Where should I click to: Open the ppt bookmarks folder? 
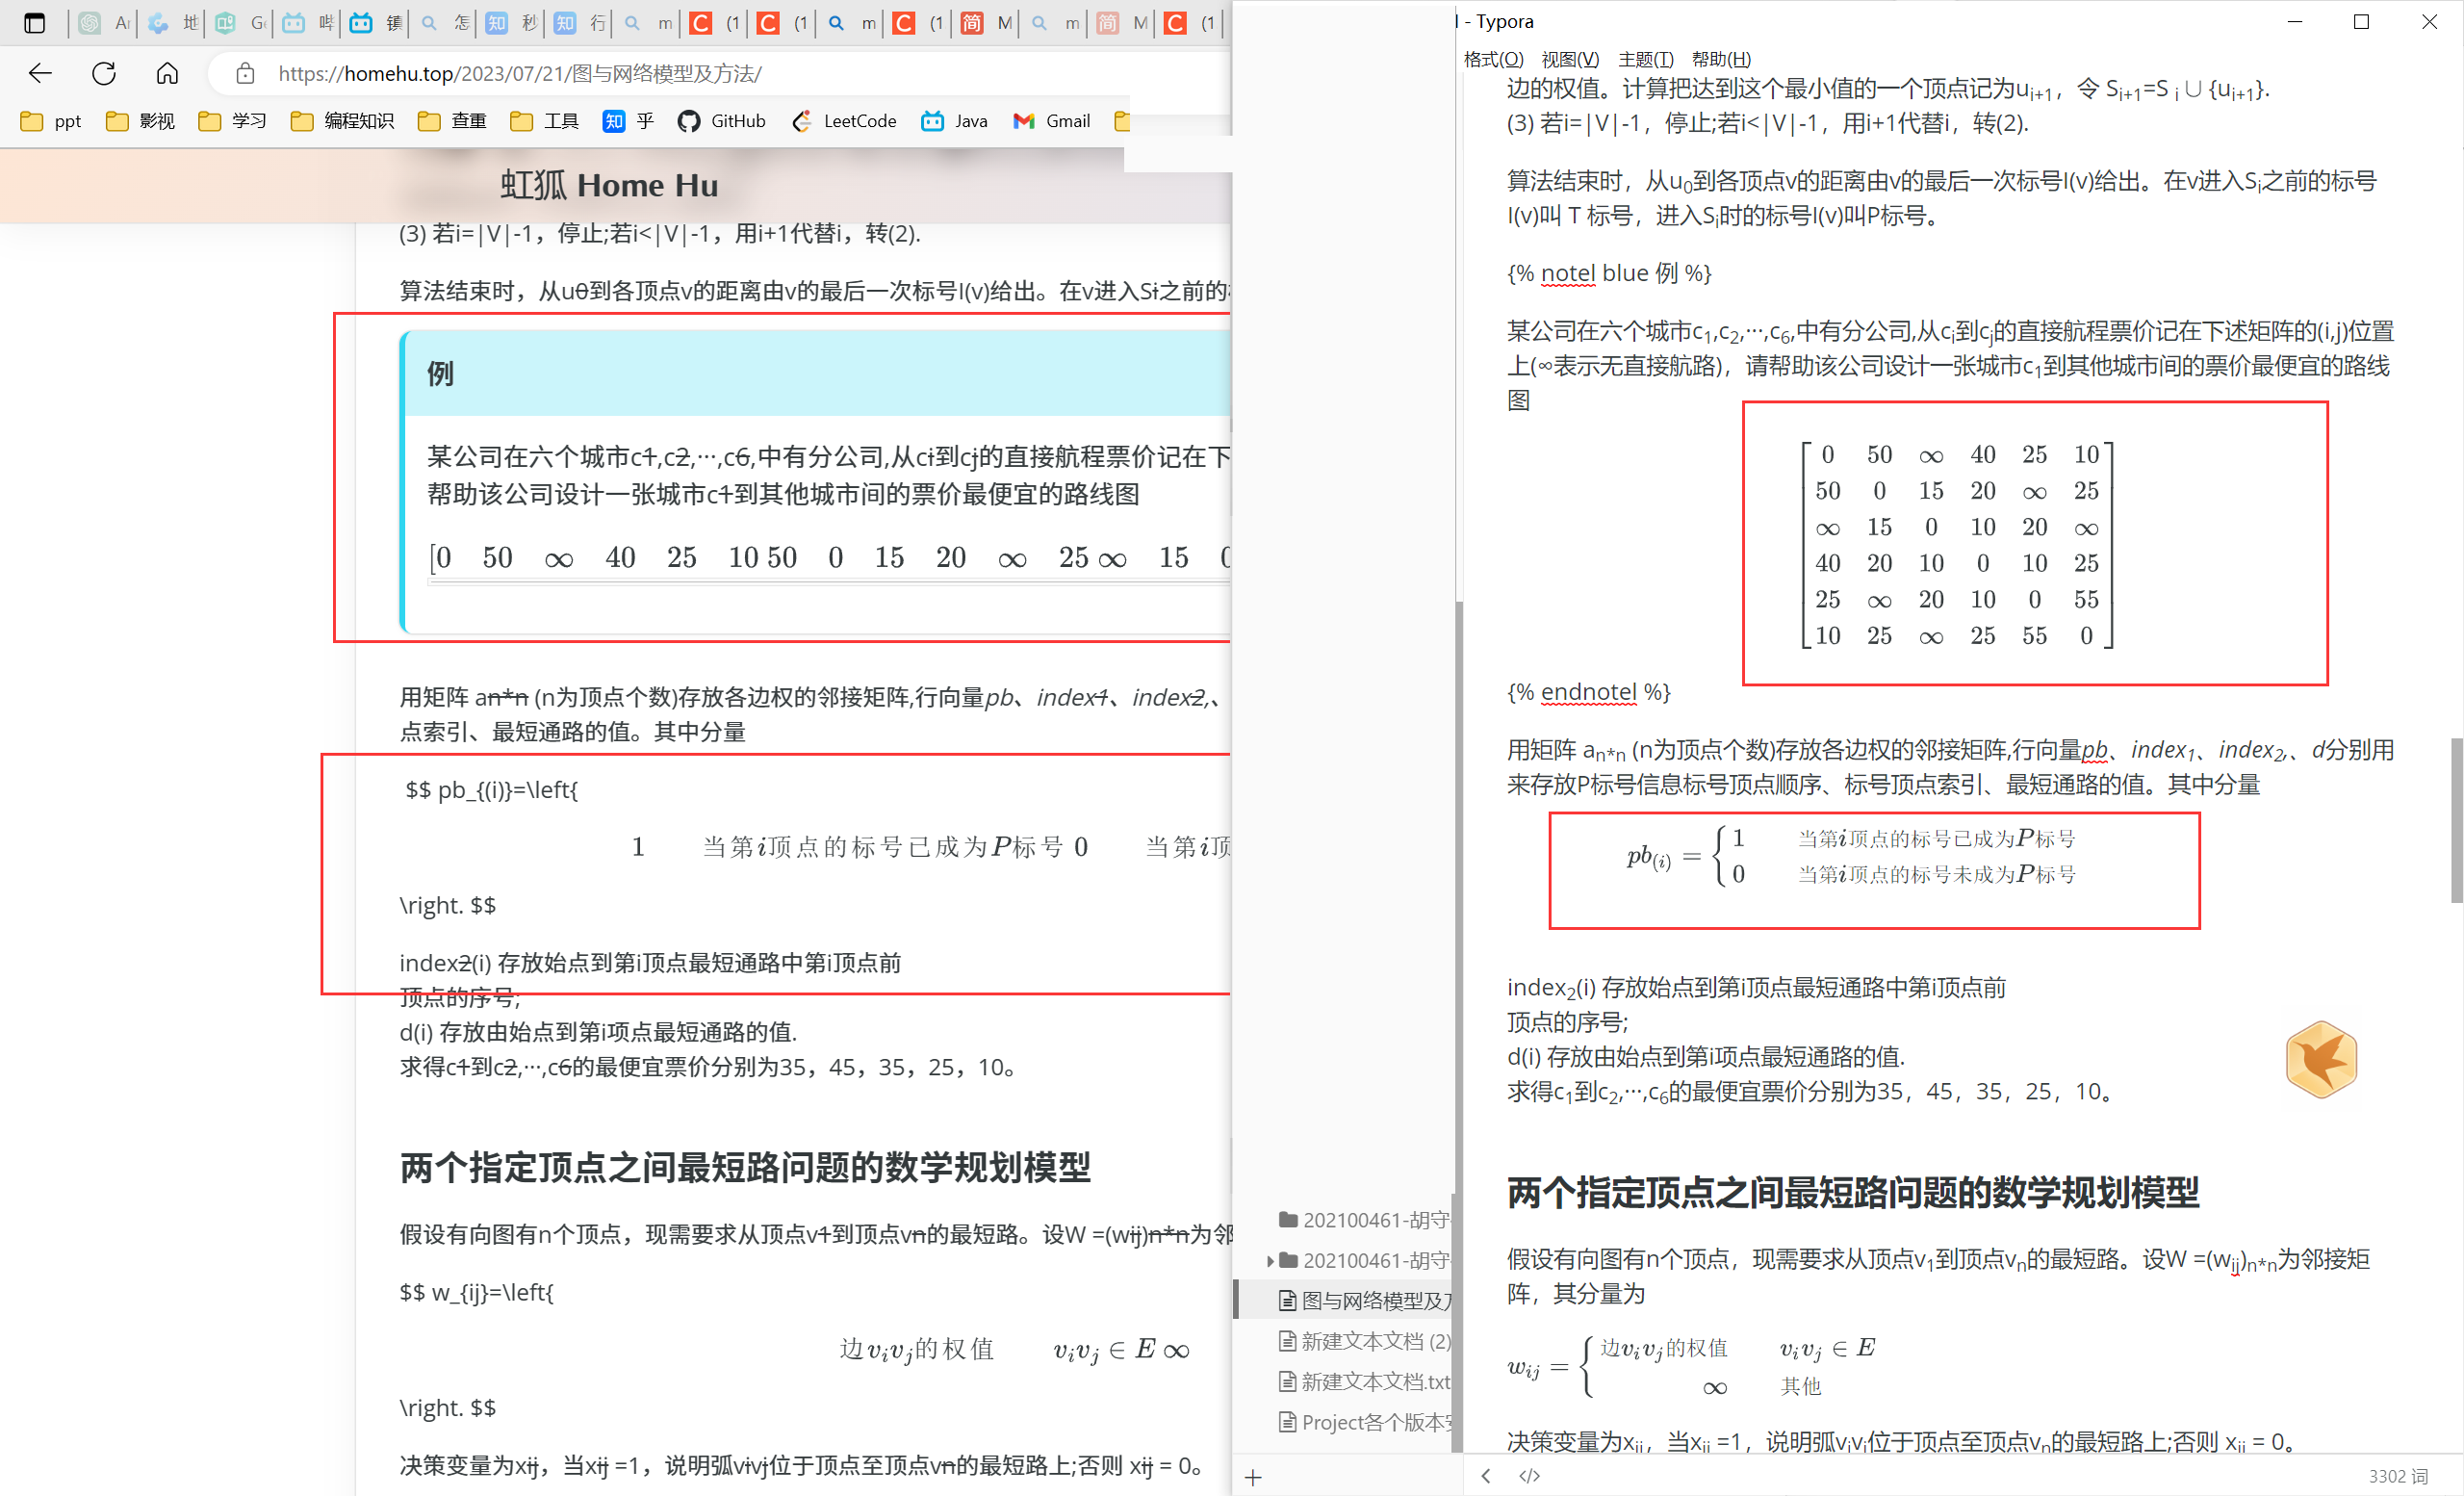(x=50, y=121)
